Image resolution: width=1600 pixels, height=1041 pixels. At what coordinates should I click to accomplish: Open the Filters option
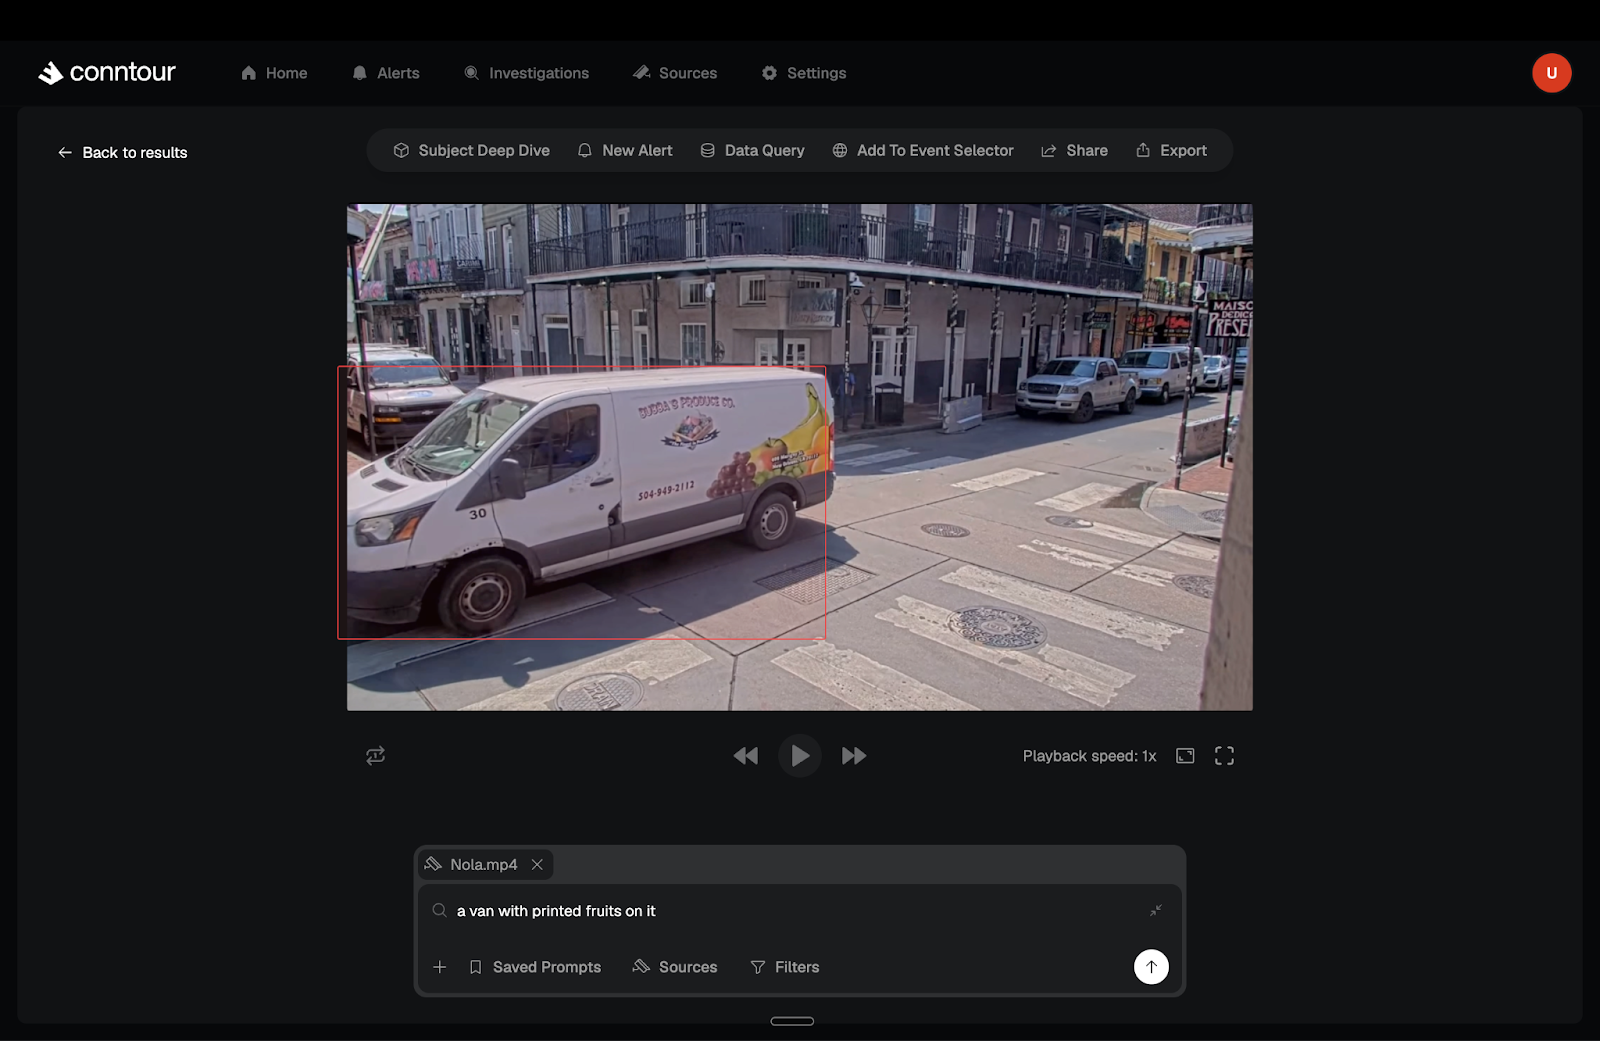(785, 967)
